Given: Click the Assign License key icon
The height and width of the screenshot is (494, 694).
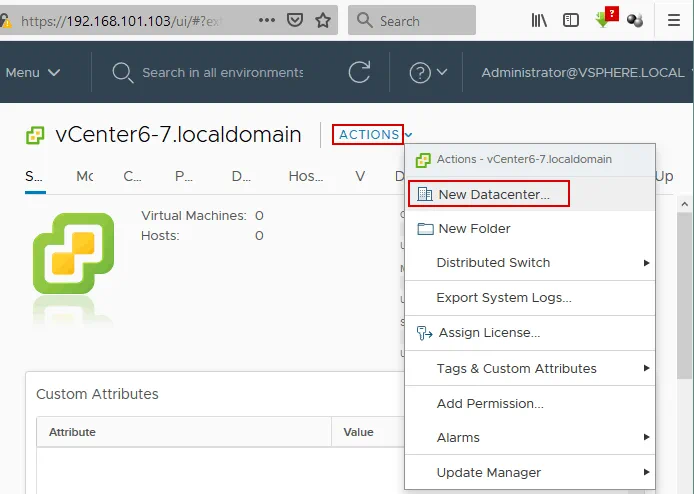Looking at the screenshot, I should pos(424,333).
